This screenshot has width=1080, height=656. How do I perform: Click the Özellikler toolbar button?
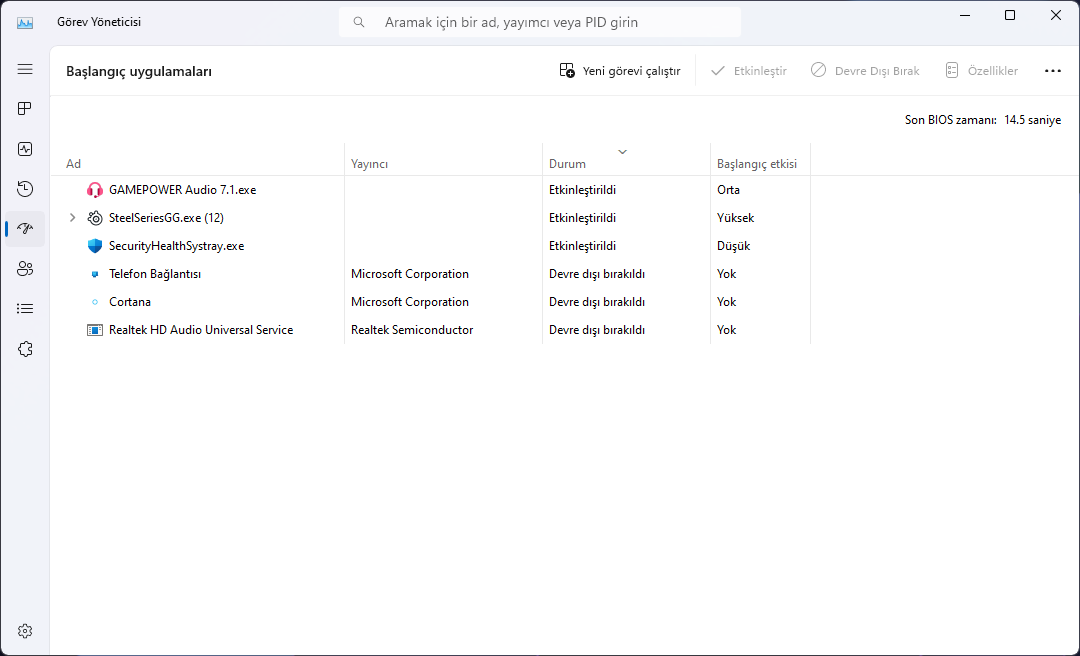pyautogui.click(x=982, y=71)
